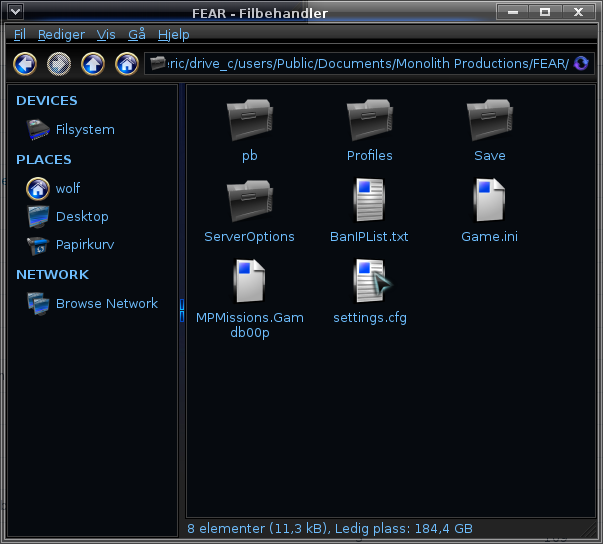This screenshot has width=603, height=544.
Task: Click the Forward navigation button
Action: coord(59,63)
